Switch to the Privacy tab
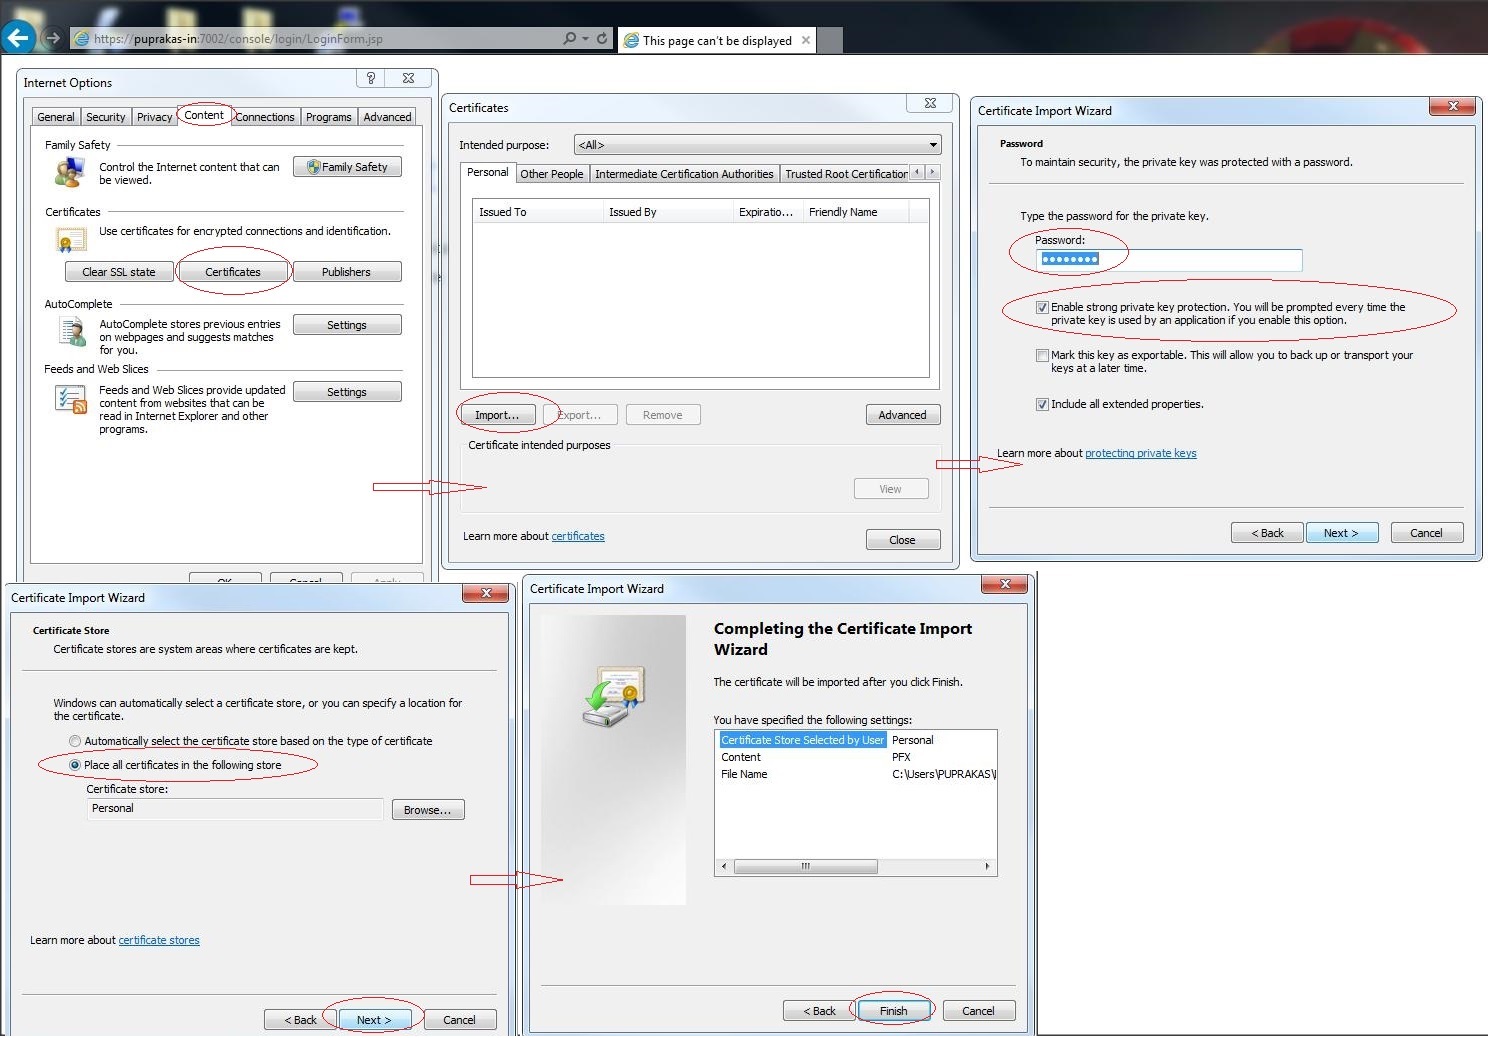1488x1038 pixels. (155, 117)
